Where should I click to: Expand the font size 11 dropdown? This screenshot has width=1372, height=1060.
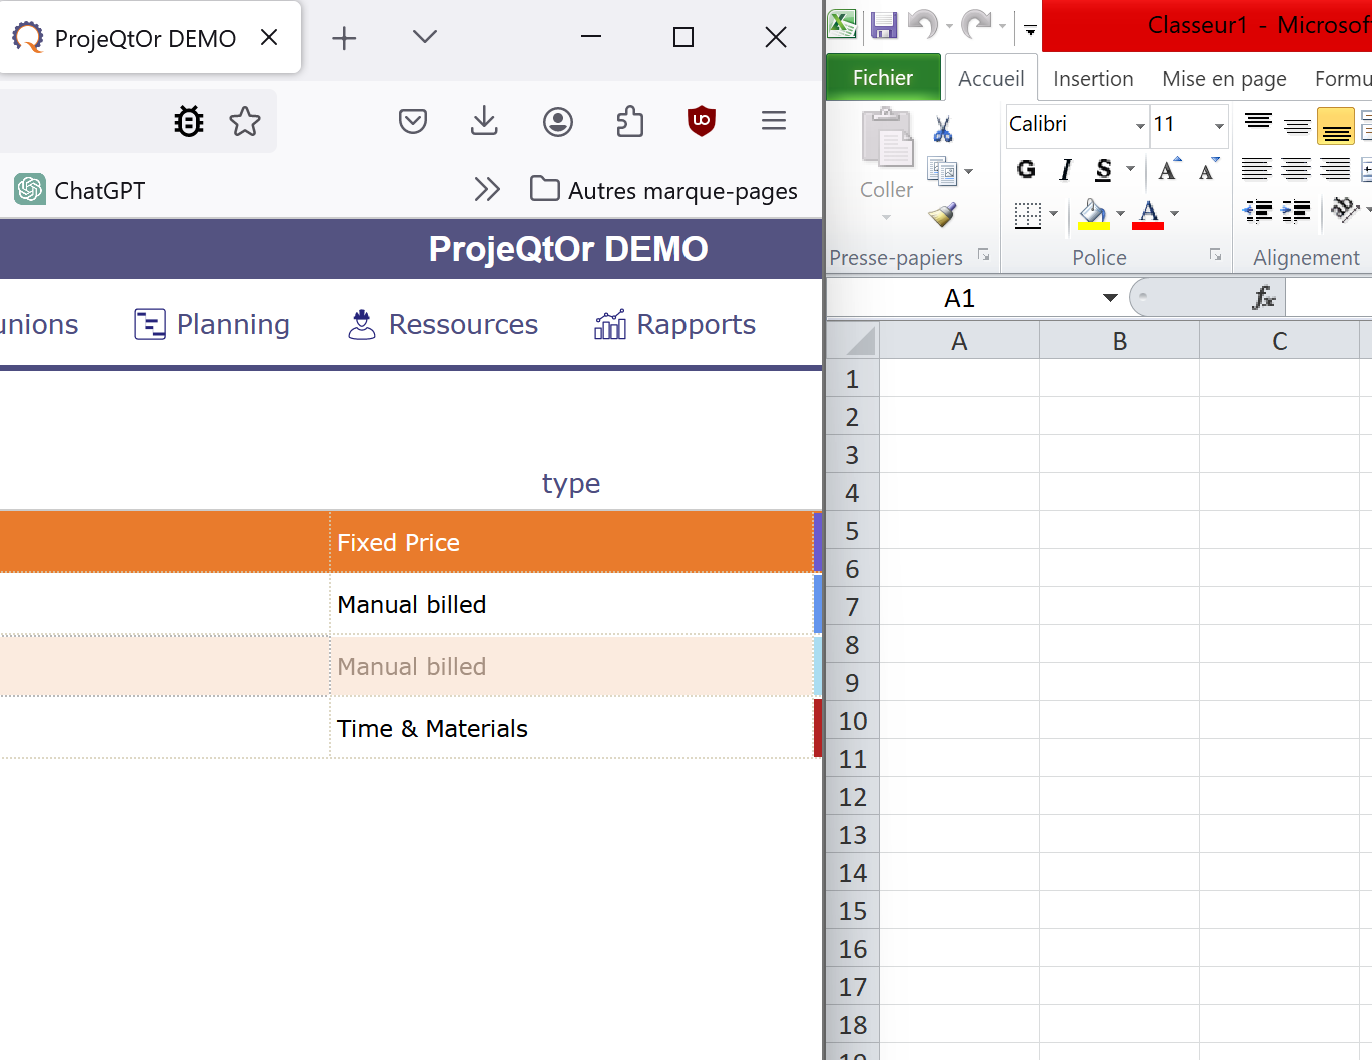(1219, 125)
